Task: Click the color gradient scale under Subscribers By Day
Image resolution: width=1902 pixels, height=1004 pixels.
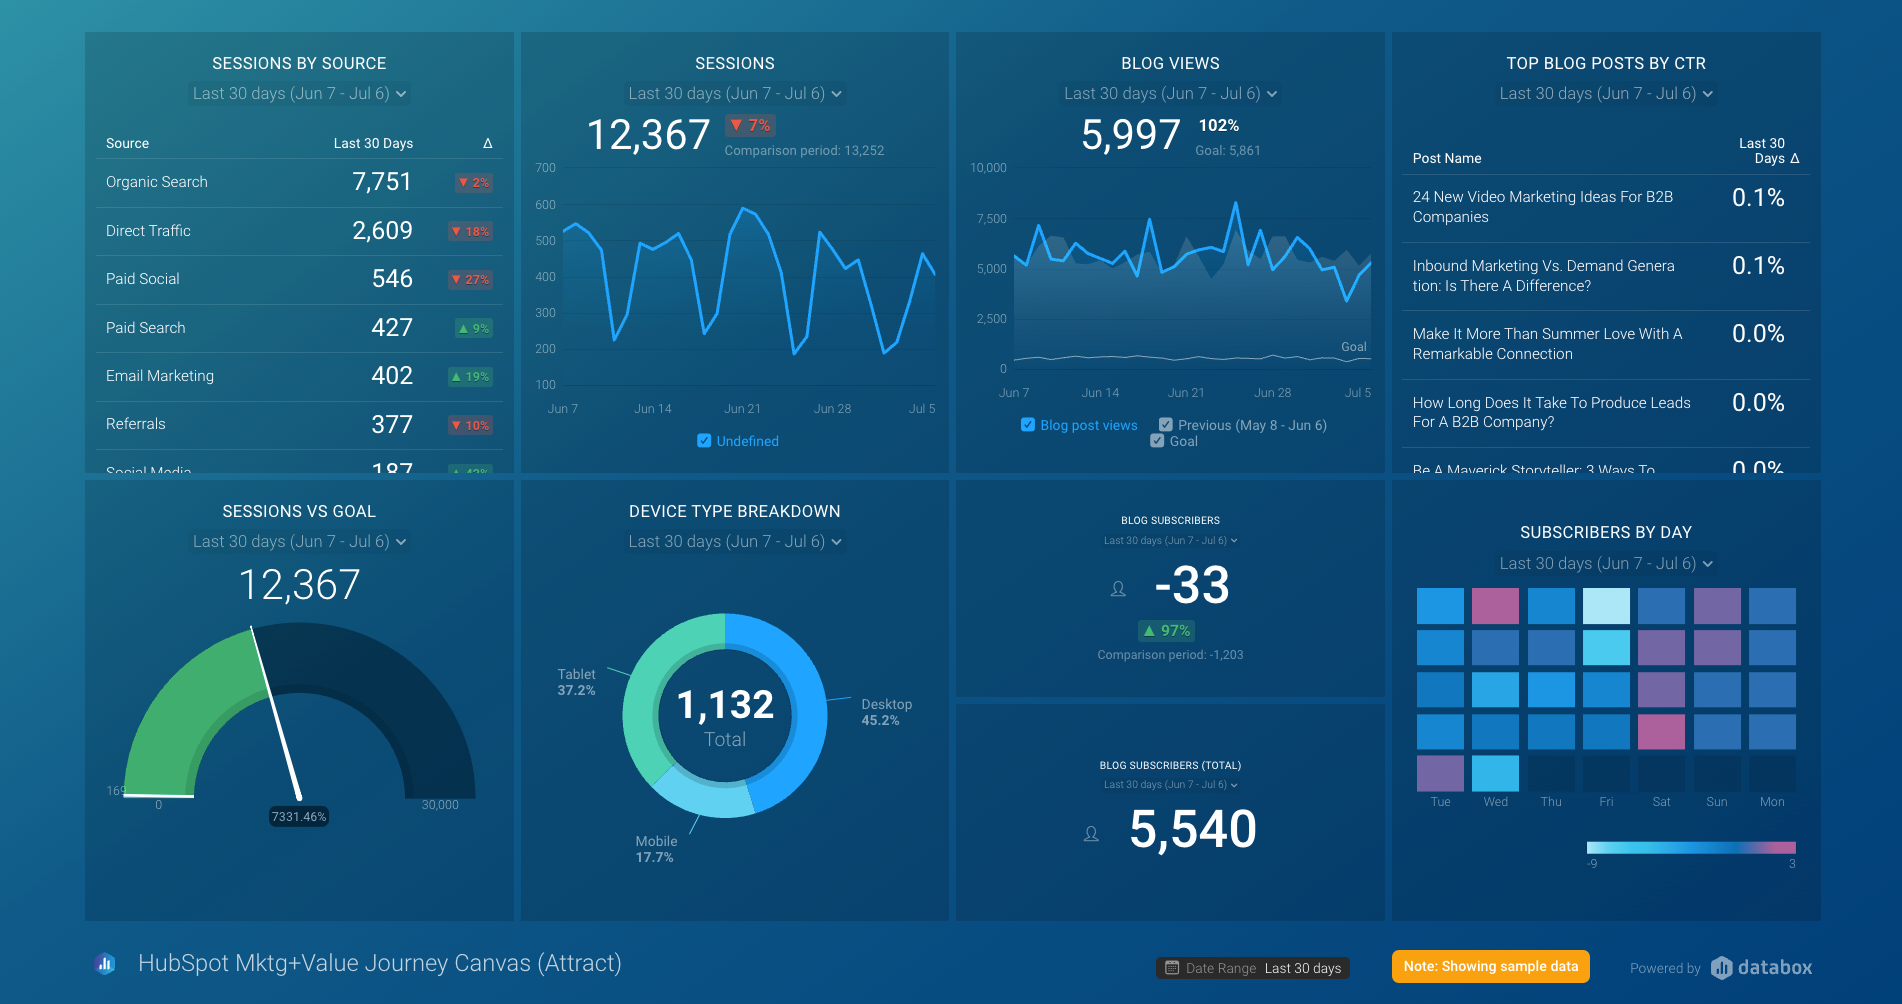Action: (x=1690, y=846)
